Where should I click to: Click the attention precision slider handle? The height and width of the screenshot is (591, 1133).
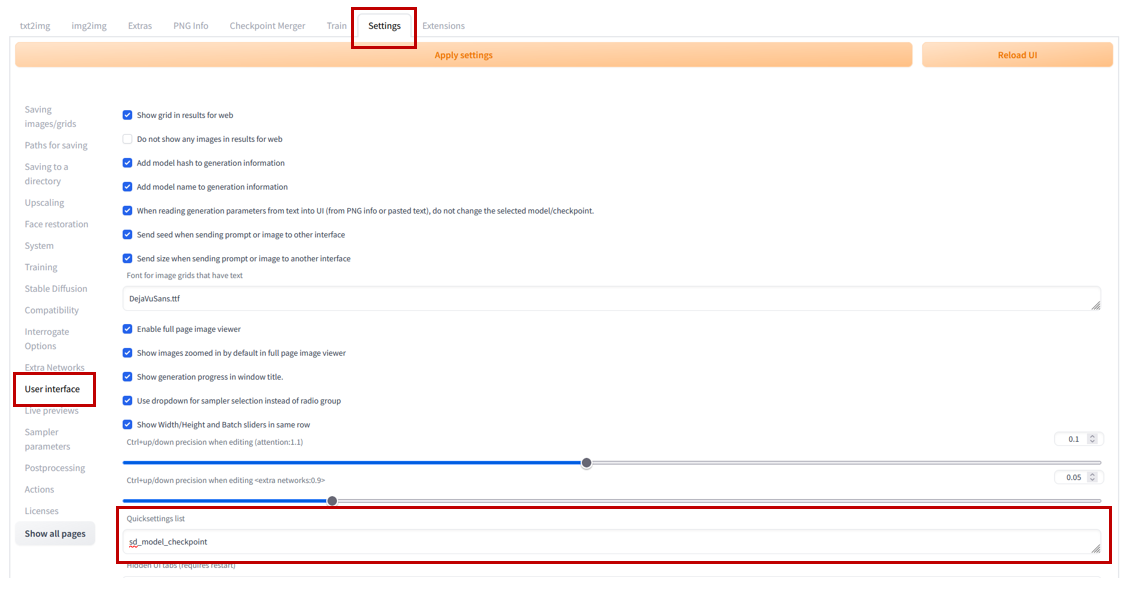(x=587, y=463)
